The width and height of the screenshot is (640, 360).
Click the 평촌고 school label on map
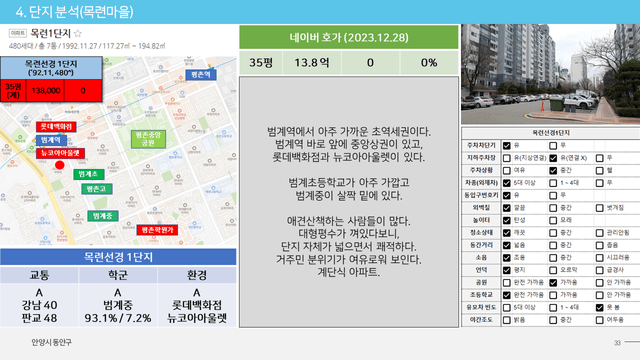coord(97,189)
